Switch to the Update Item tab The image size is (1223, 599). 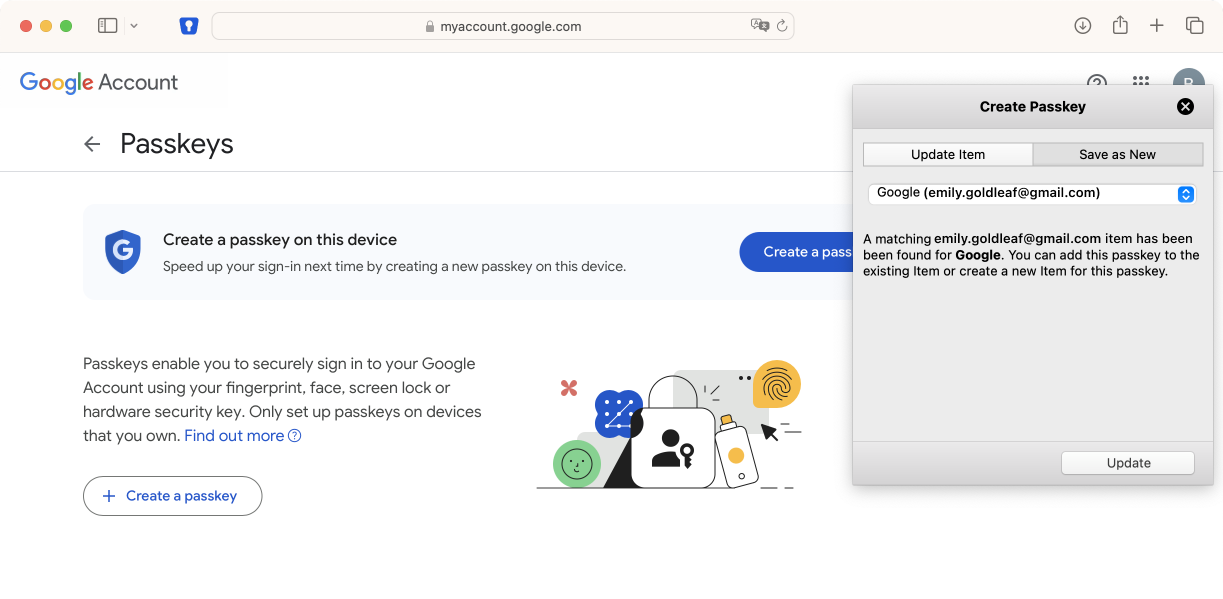point(948,154)
